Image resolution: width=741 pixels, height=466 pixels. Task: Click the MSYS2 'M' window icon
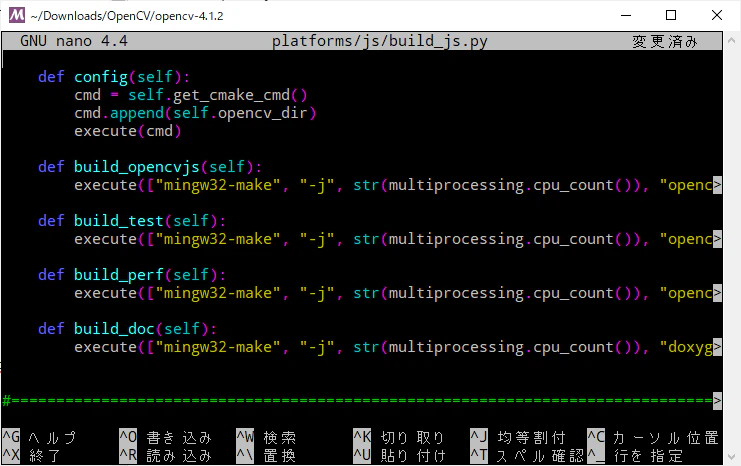click(x=17, y=15)
